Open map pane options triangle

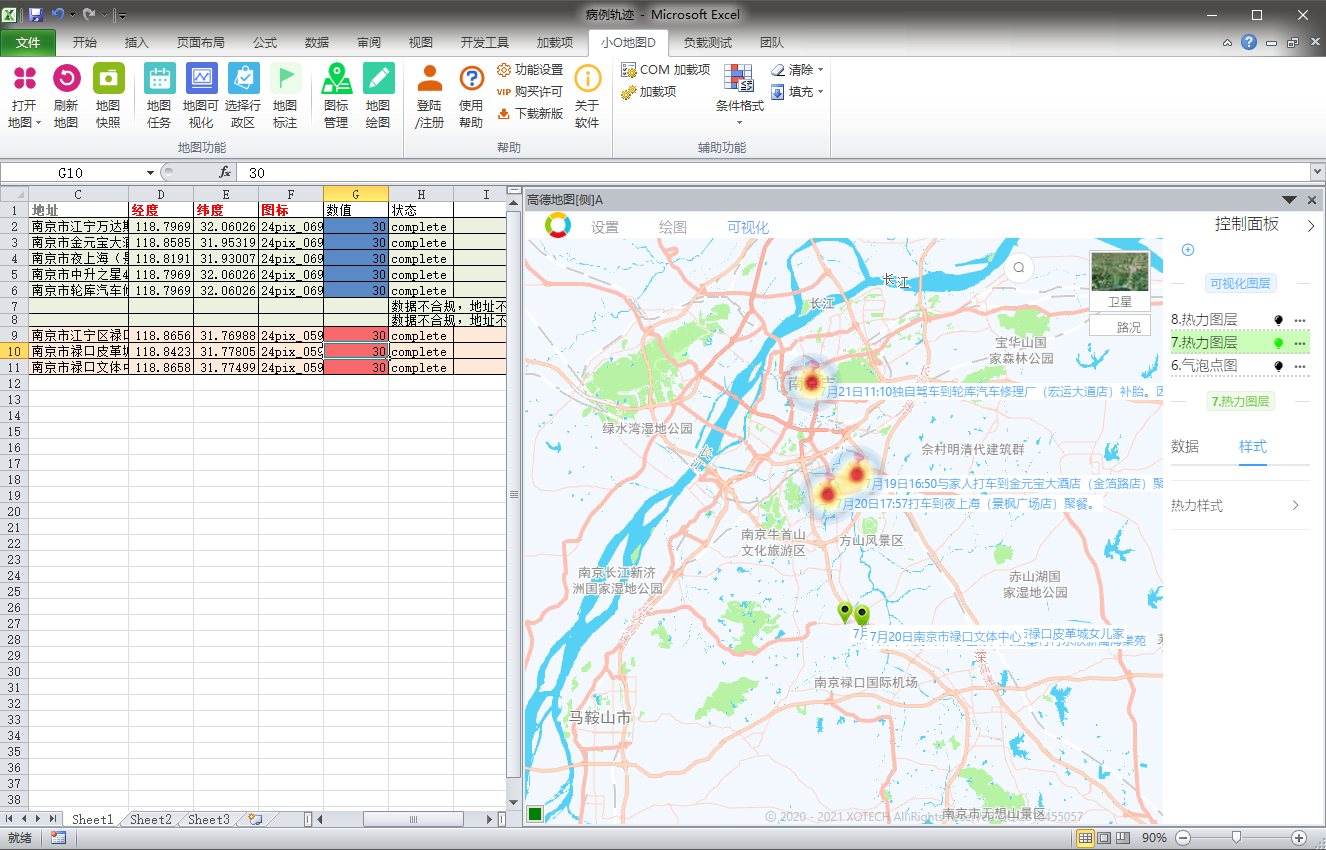pyautogui.click(x=1290, y=200)
